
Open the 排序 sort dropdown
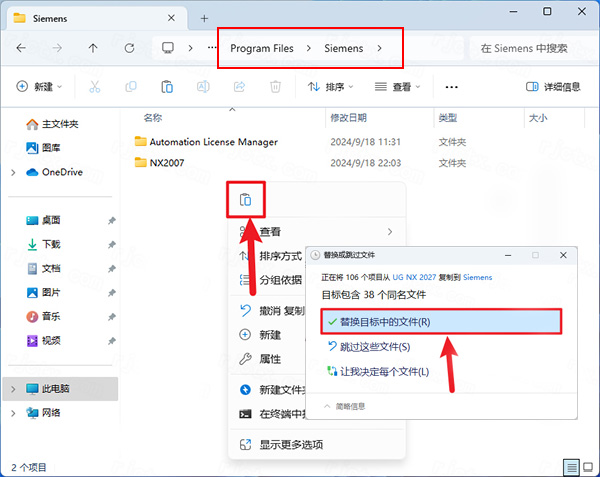332,87
